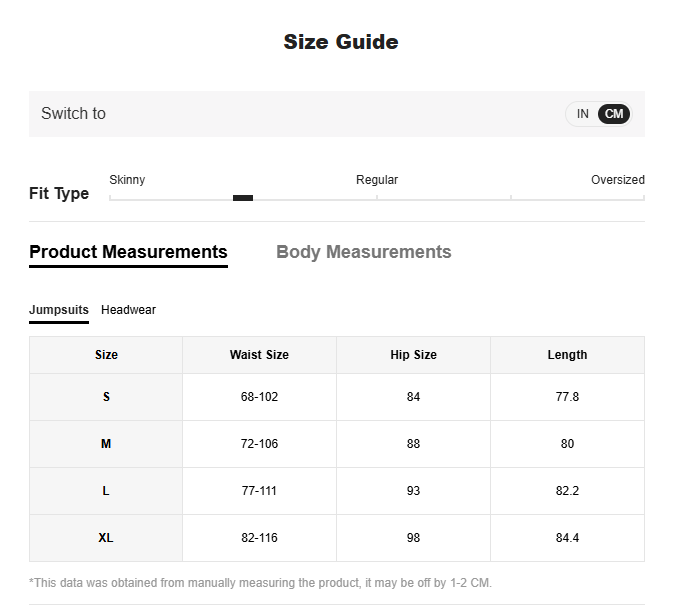This screenshot has width=676, height=609.
Task: Select the S size row
Action: click(x=106, y=397)
